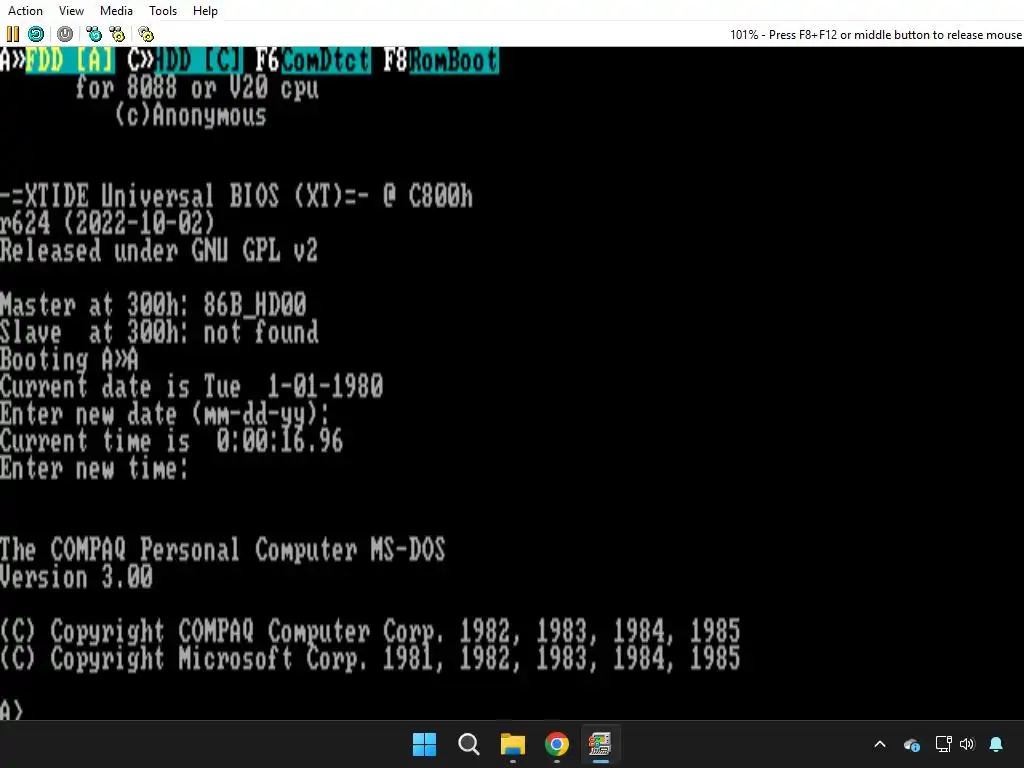1024x768 pixels.
Task: Show hidden system tray icons
Action: [x=880, y=744]
